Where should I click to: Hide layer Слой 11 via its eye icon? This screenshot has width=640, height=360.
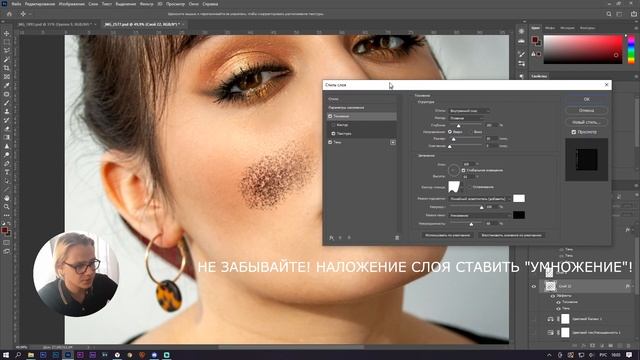point(533,286)
